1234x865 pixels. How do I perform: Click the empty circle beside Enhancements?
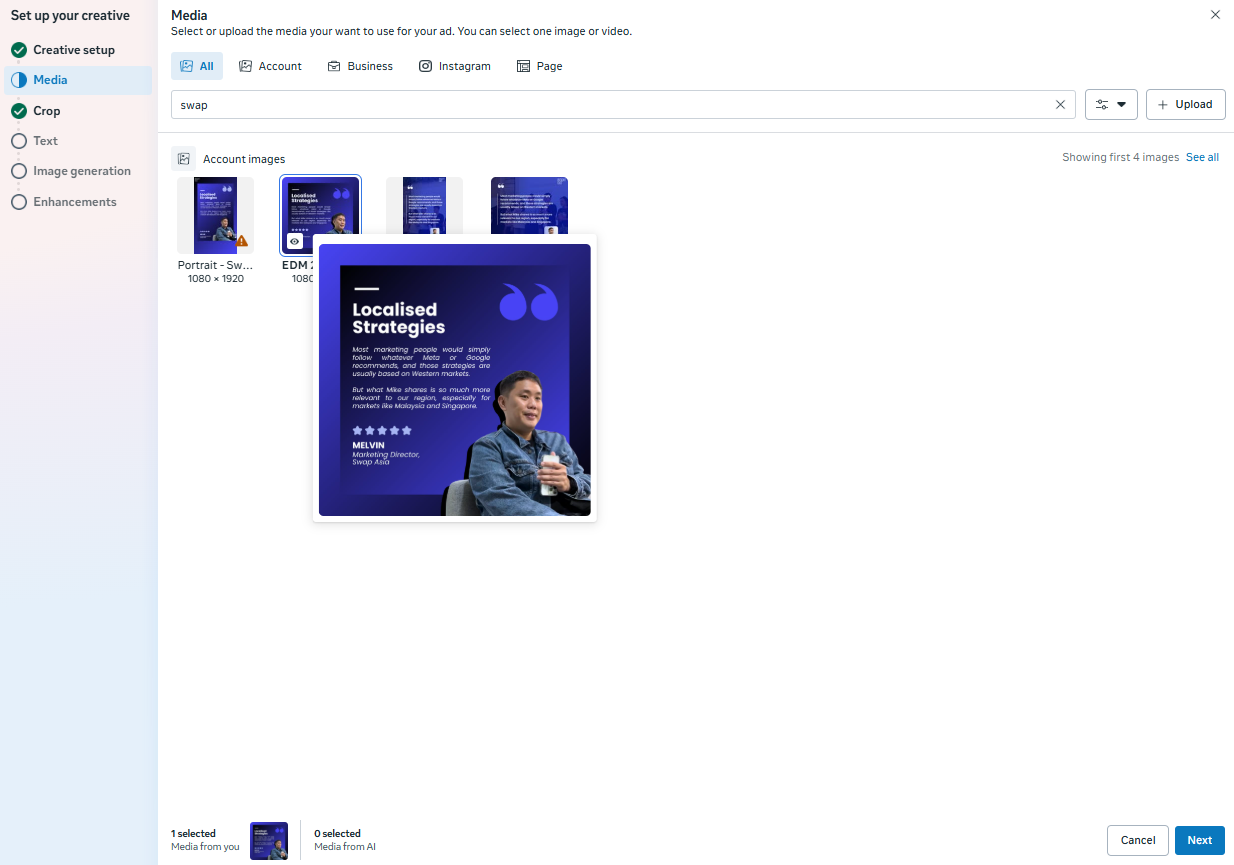click(x=18, y=202)
